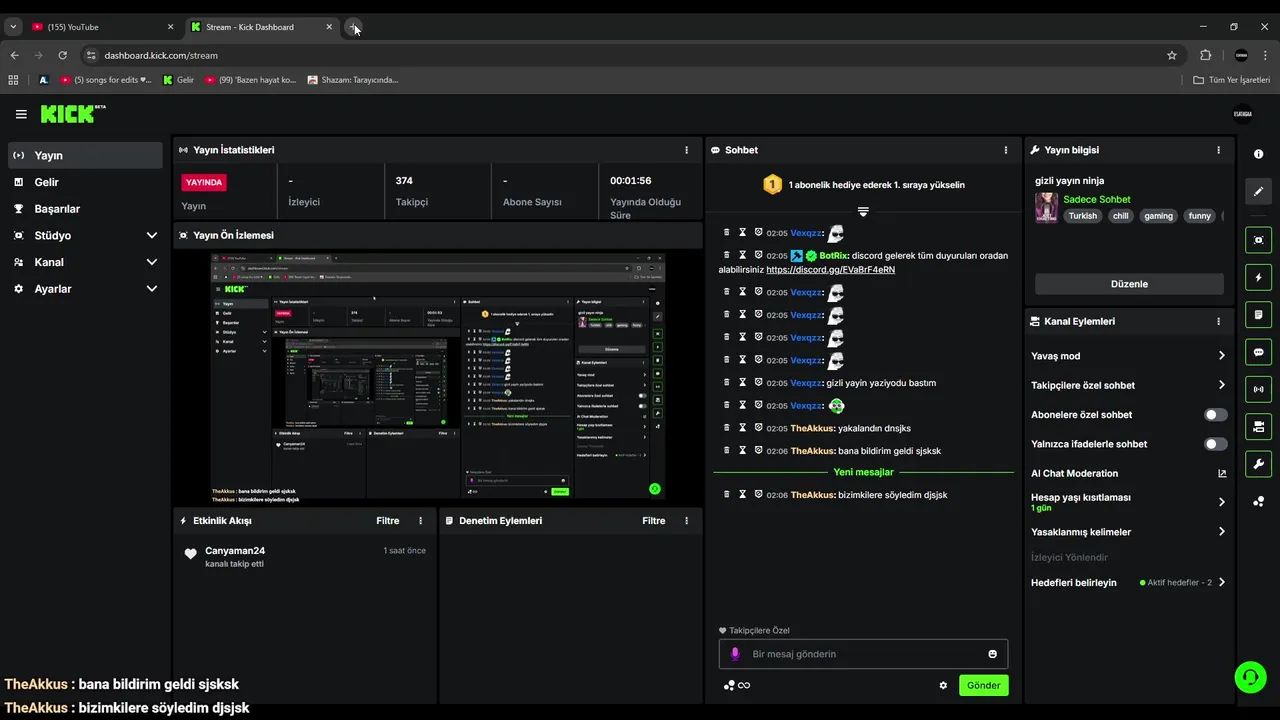Image resolution: width=1280 pixels, height=720 pixels.
Task: Open a new browser tab
Action: [x=355, y=27]
